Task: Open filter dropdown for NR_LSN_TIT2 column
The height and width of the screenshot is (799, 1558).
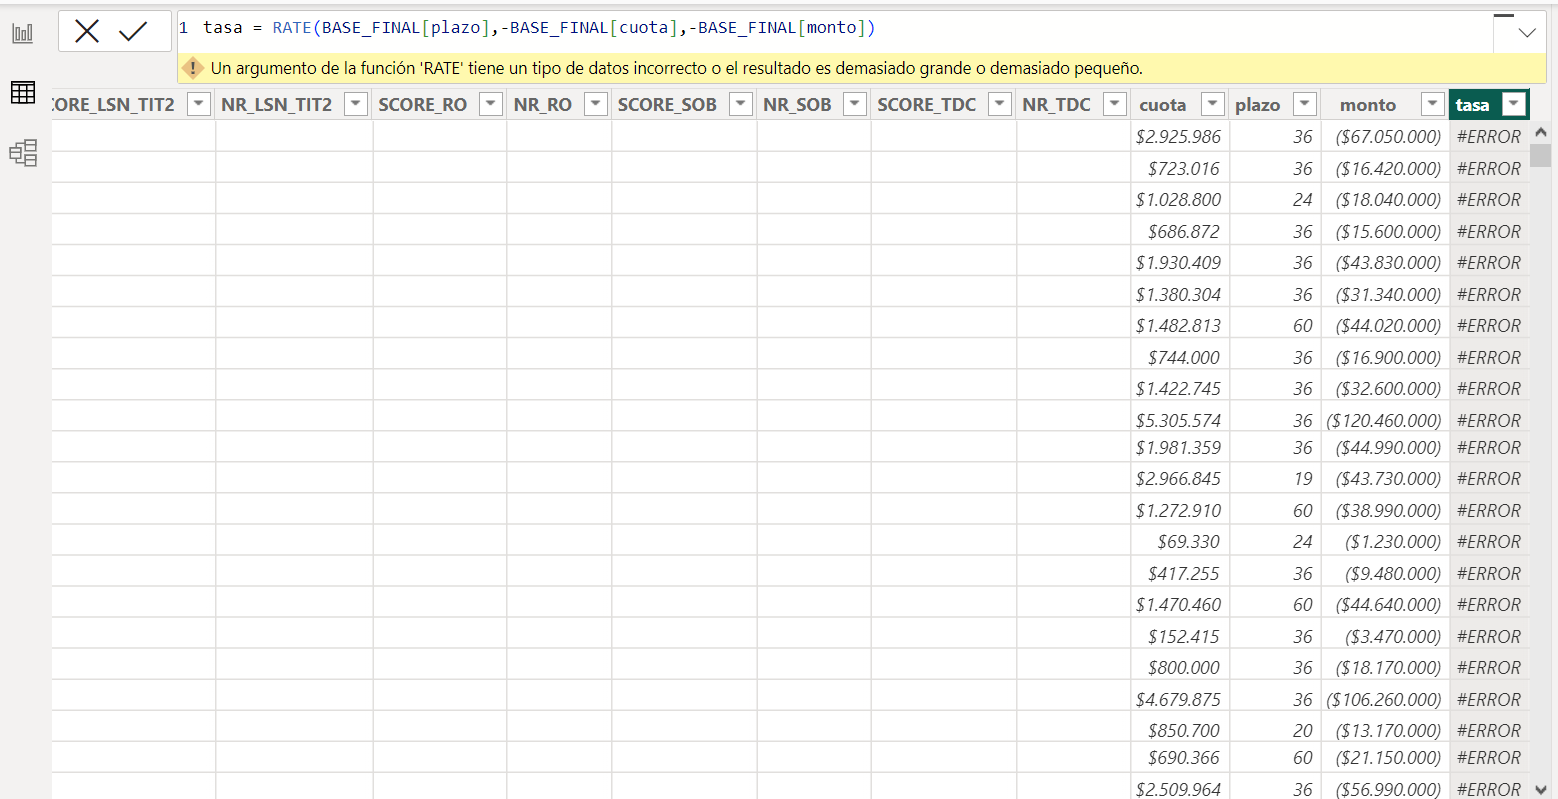Action: (356, 104)
